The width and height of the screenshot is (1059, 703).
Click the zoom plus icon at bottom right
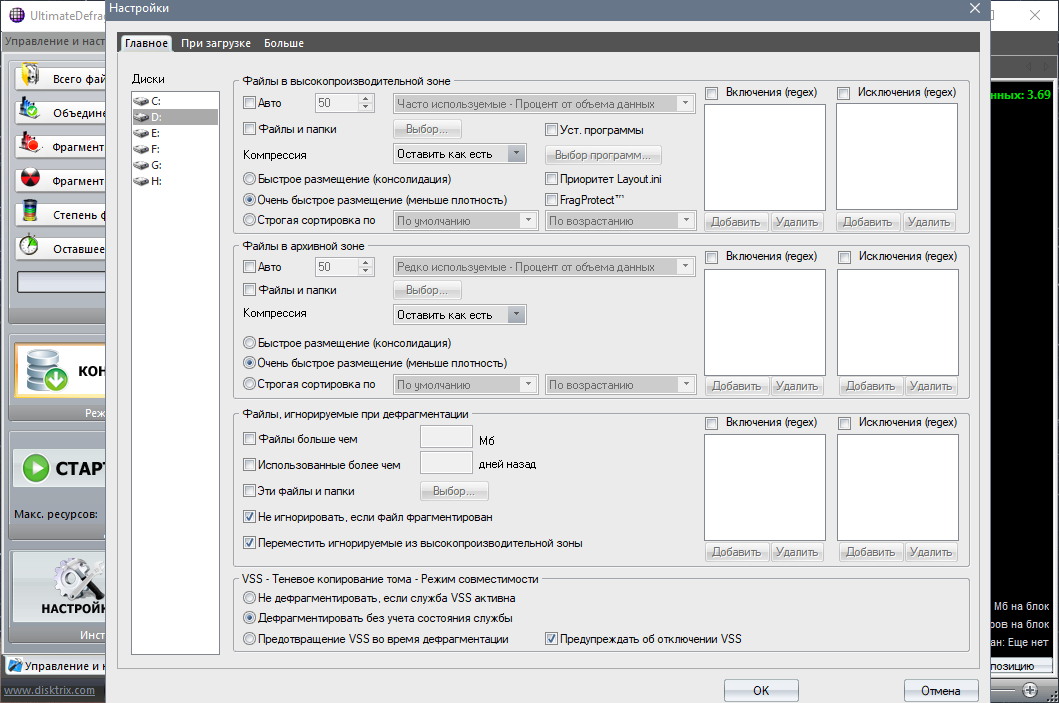click(1030, 690)
